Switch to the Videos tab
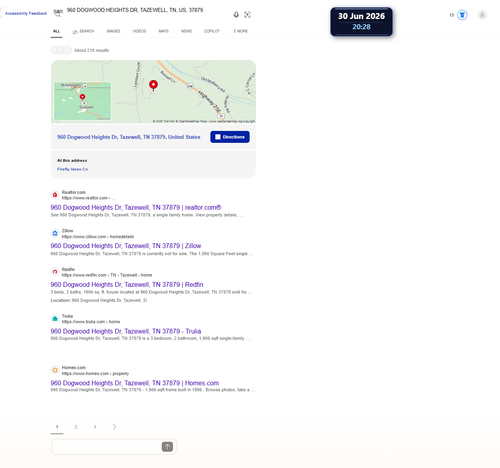The width and height of the screenshot is (500, 468). pyautogui.click(x=139, y=31)
